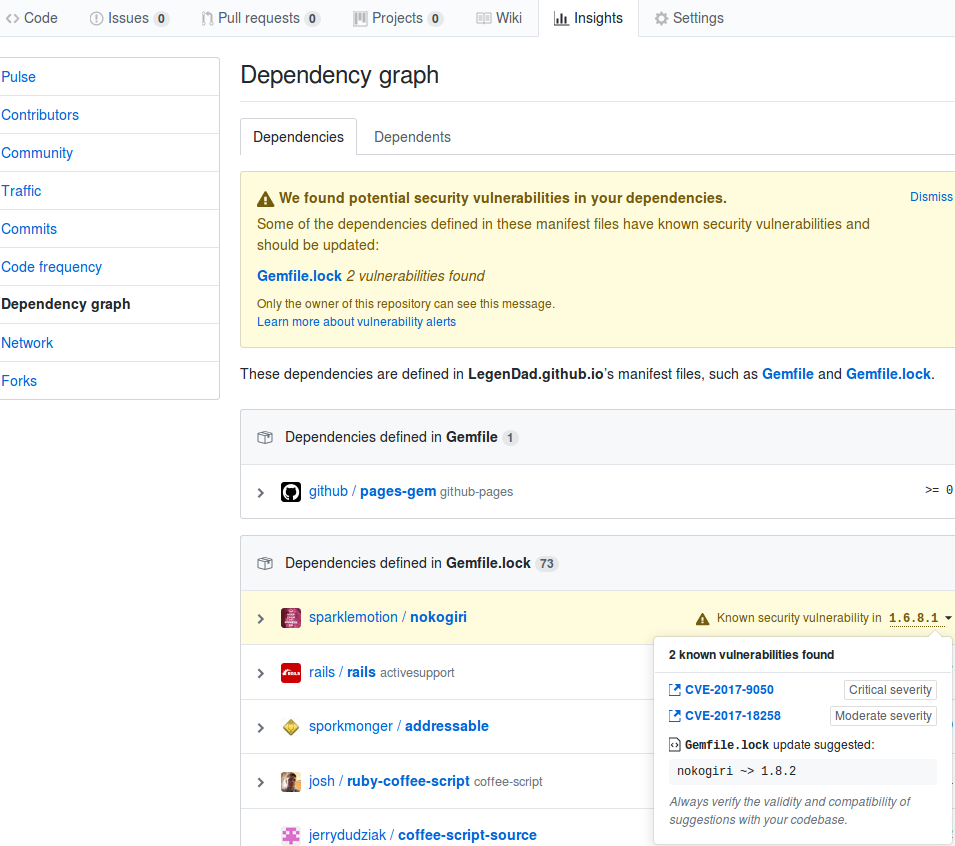This screenshot has height=846, width=955.
Task: Open the pages-gem repository link
Action: point(398,491)
